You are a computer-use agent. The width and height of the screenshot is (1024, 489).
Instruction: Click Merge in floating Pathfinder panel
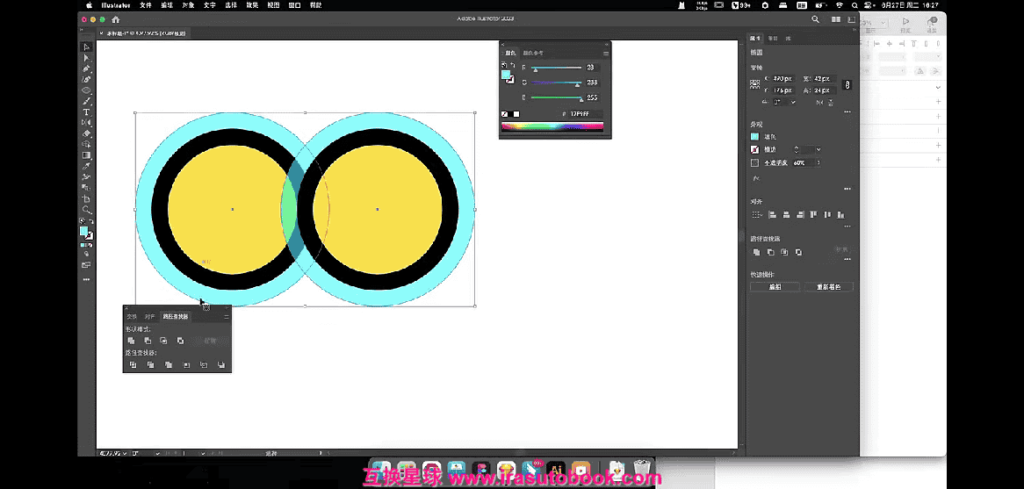[168, 364]
